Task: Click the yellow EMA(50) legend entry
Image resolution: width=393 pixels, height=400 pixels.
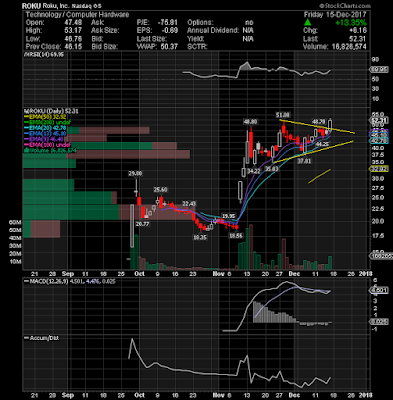Action: [x=45, y=117]
